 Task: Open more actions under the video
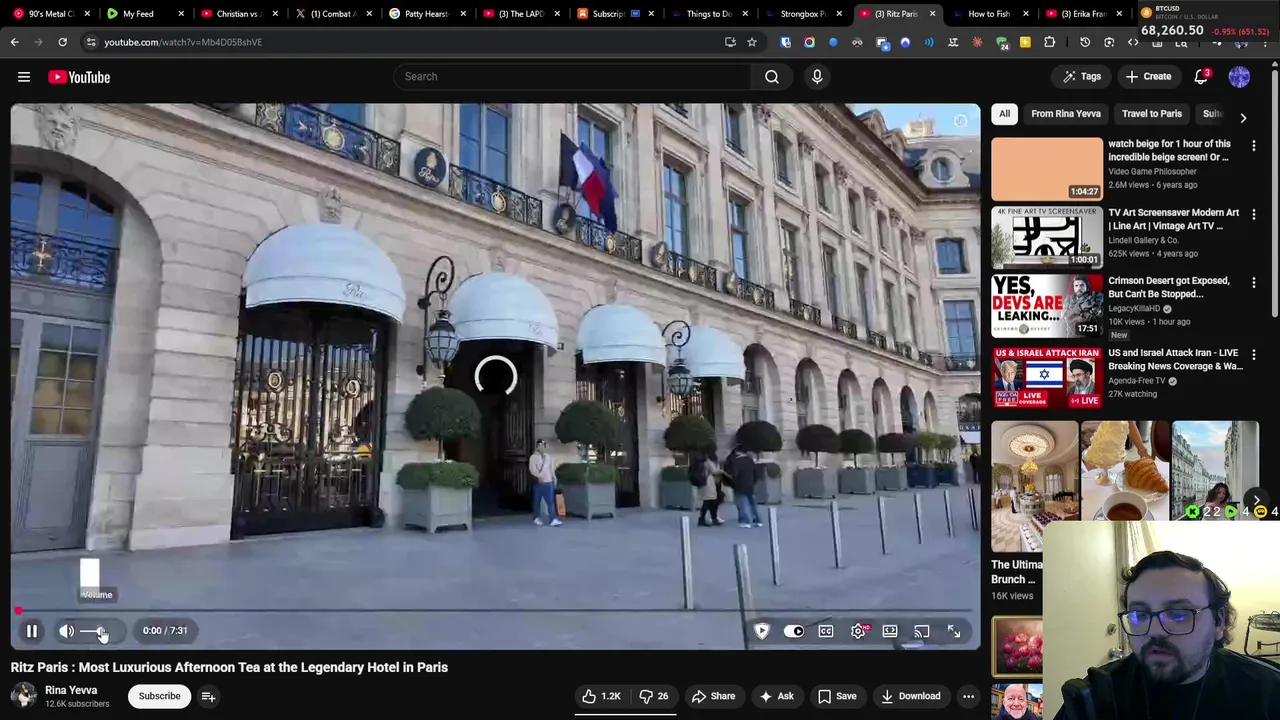(x=968, y=696)
